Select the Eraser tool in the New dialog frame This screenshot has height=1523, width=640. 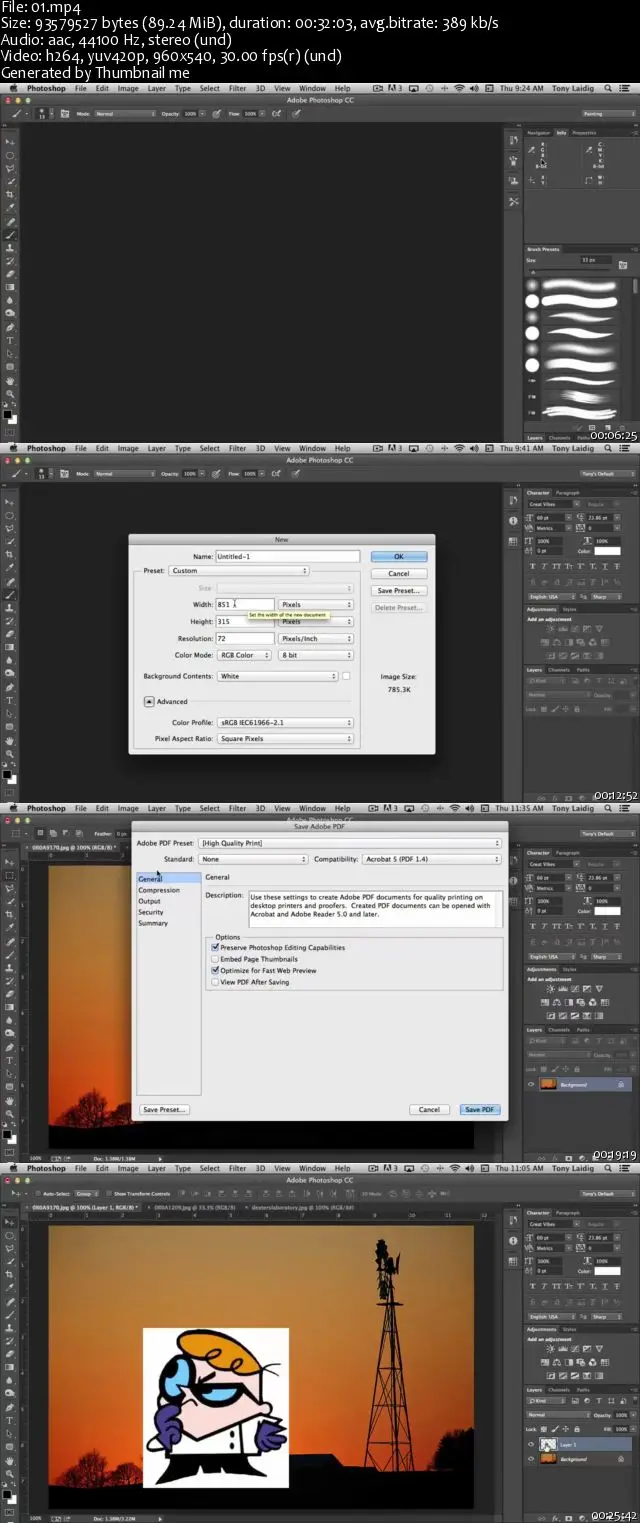(x=10, y=634)
